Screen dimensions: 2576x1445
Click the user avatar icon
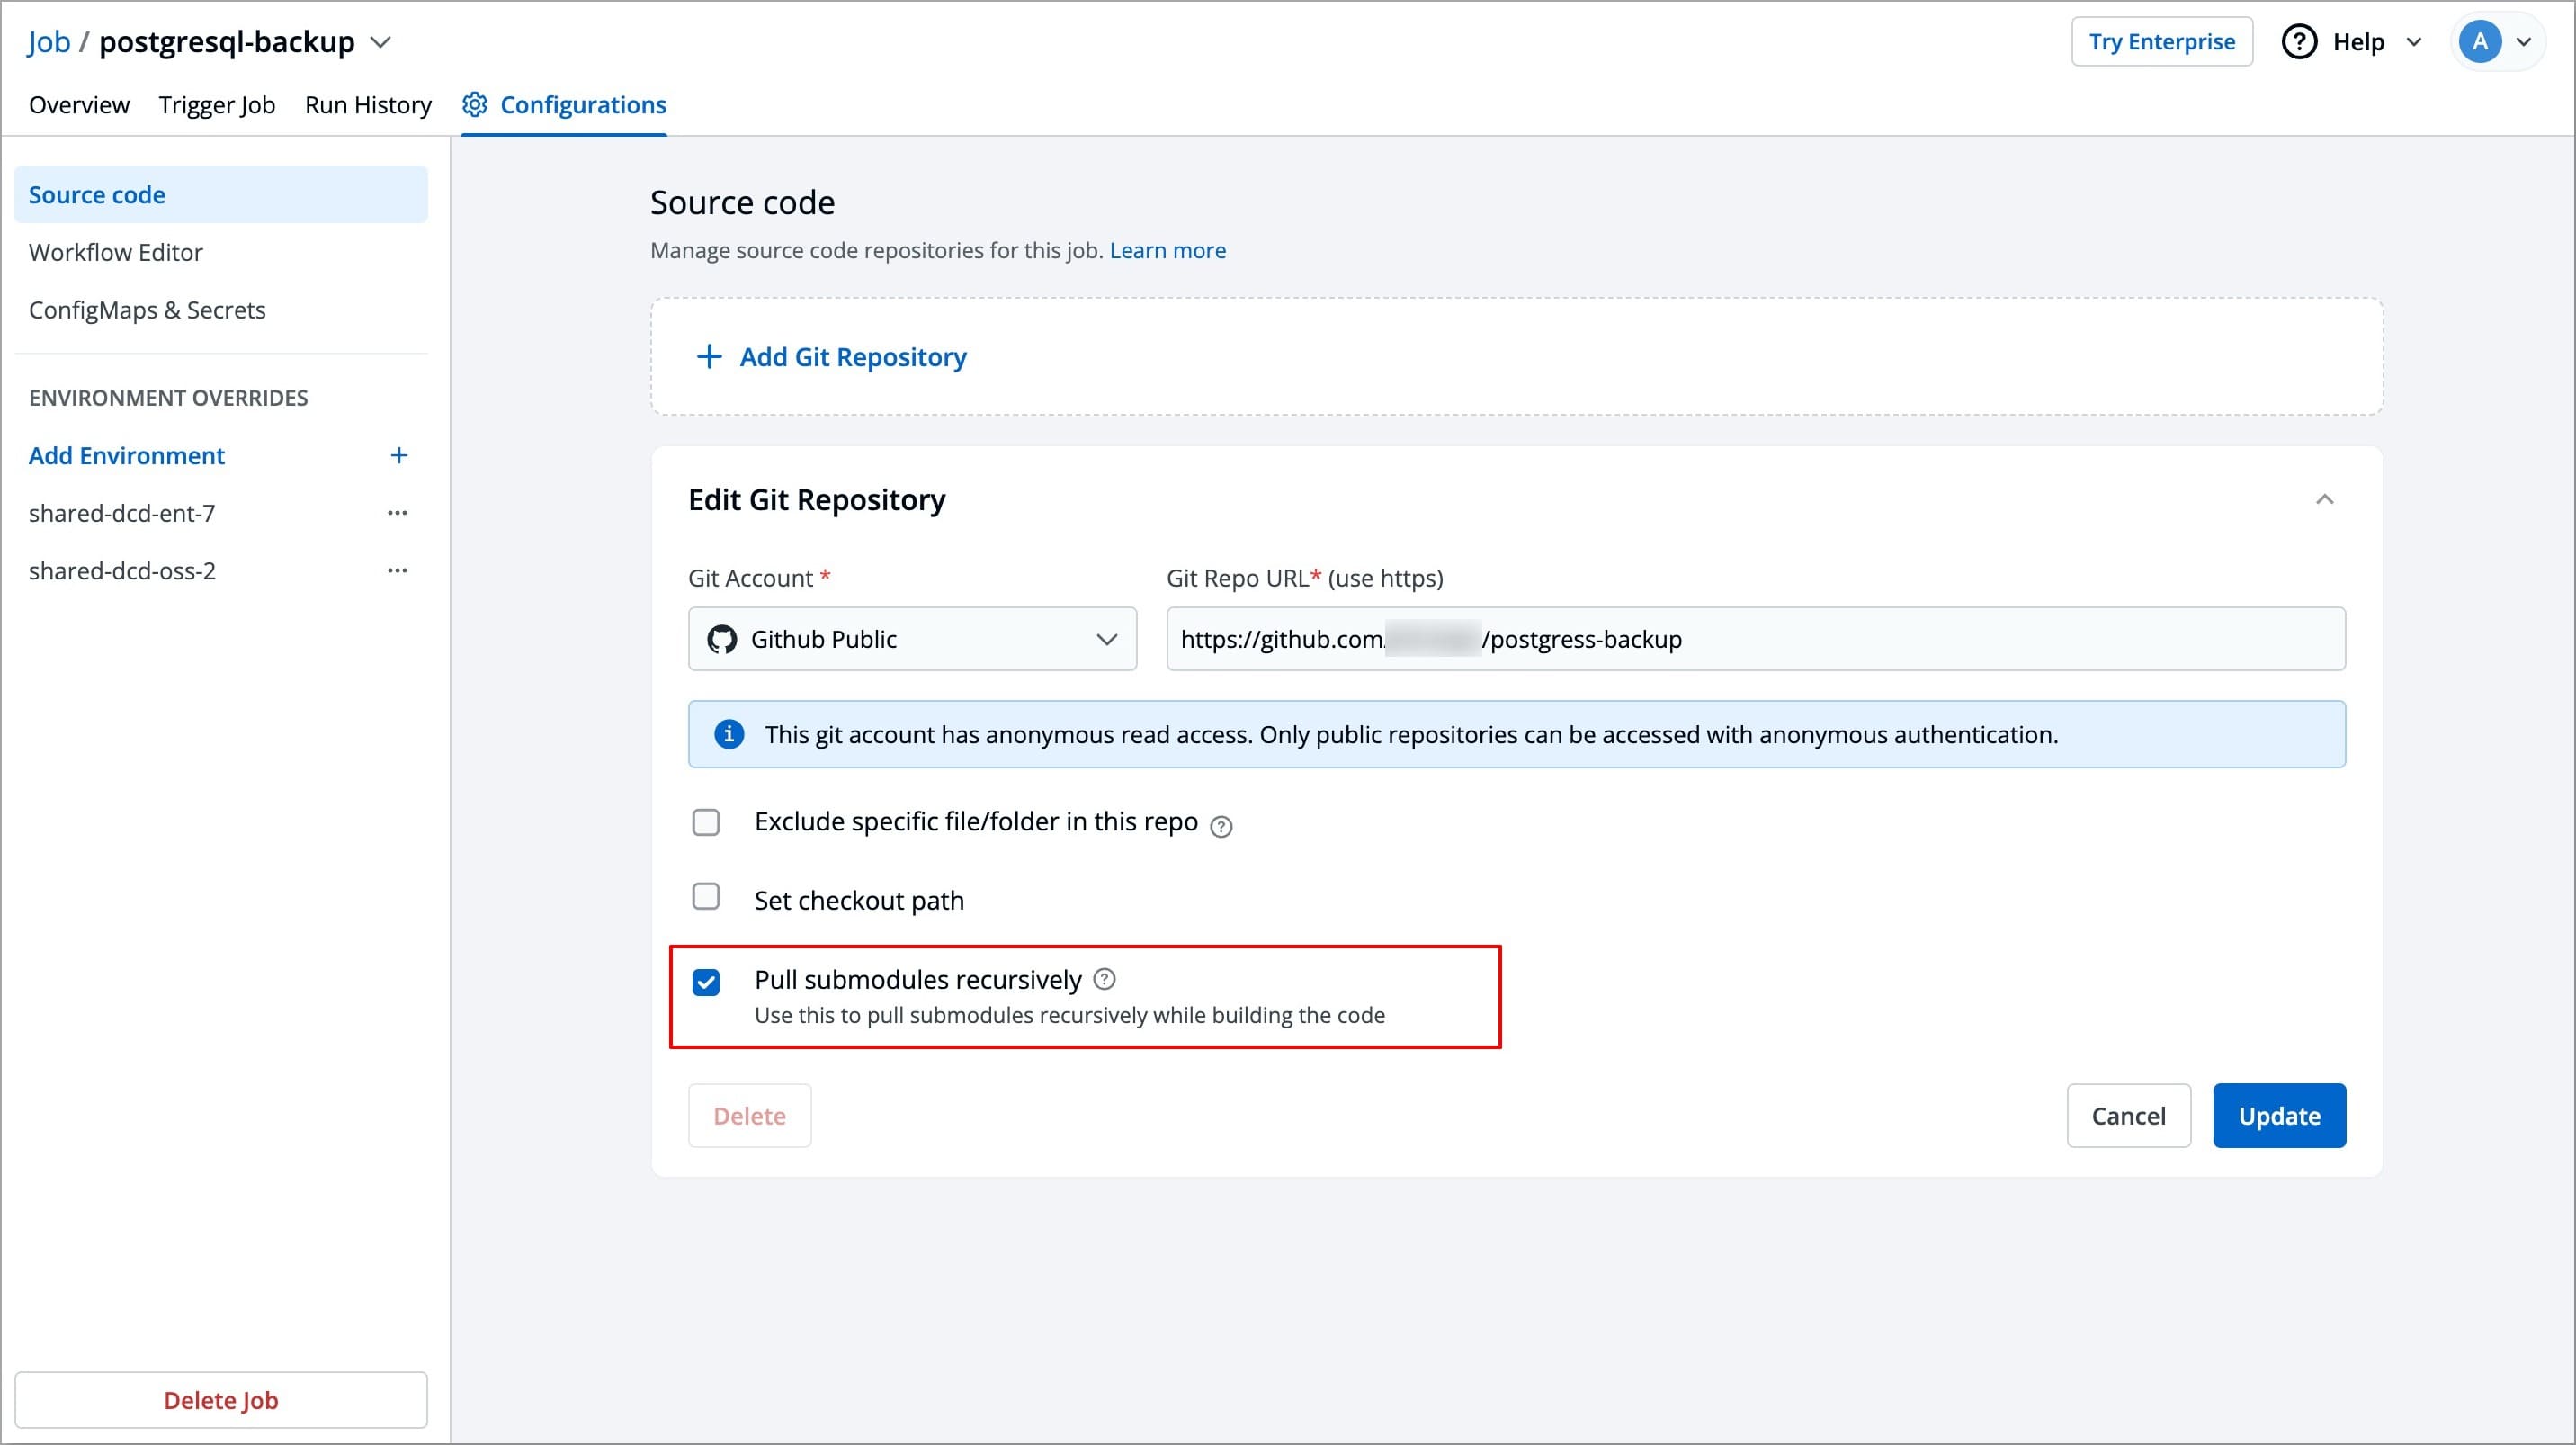tap(2479, 42)
